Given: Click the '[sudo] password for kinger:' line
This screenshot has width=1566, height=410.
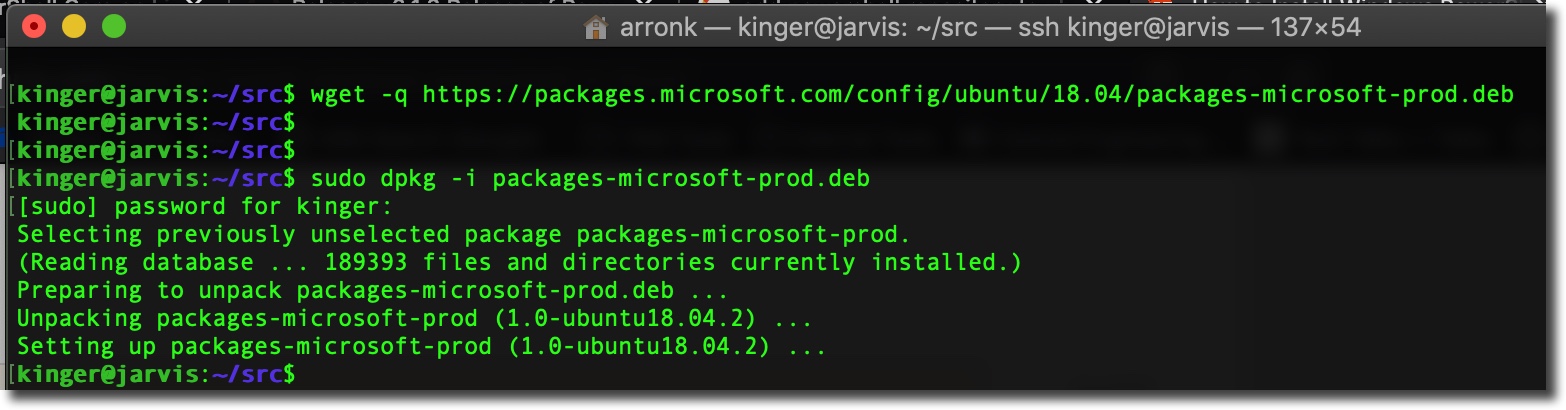Looking at the screenshot, I should coord(205,207).
